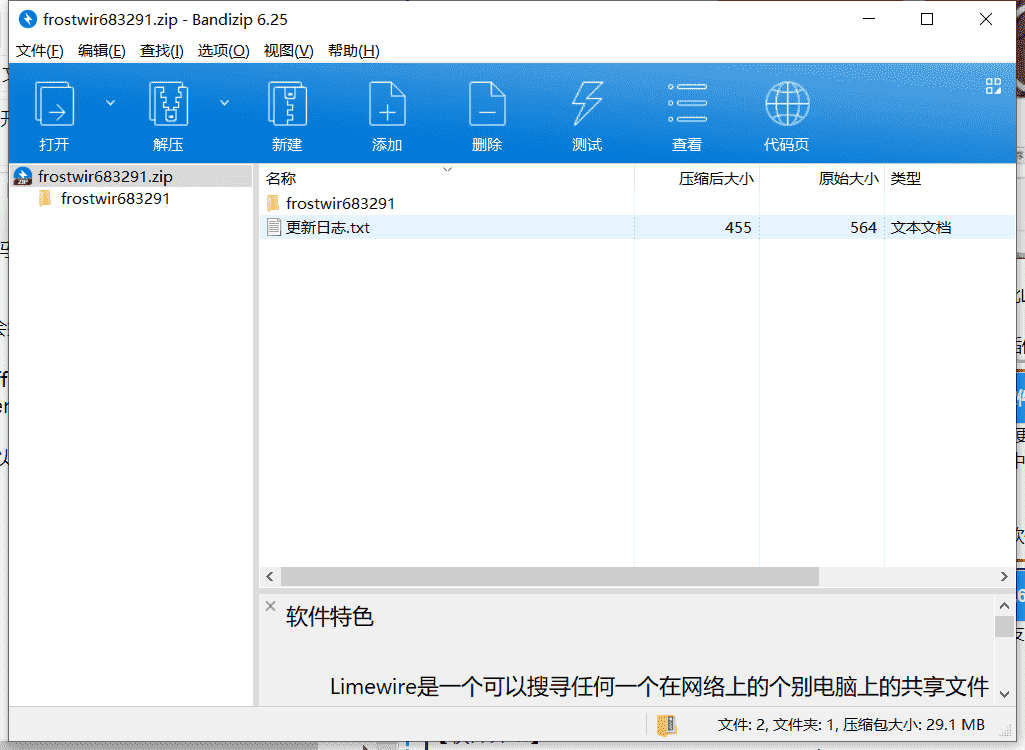
Task: Click the zip icon beside frostwir683291.zip in the tree
Action: tap(23, 177)
